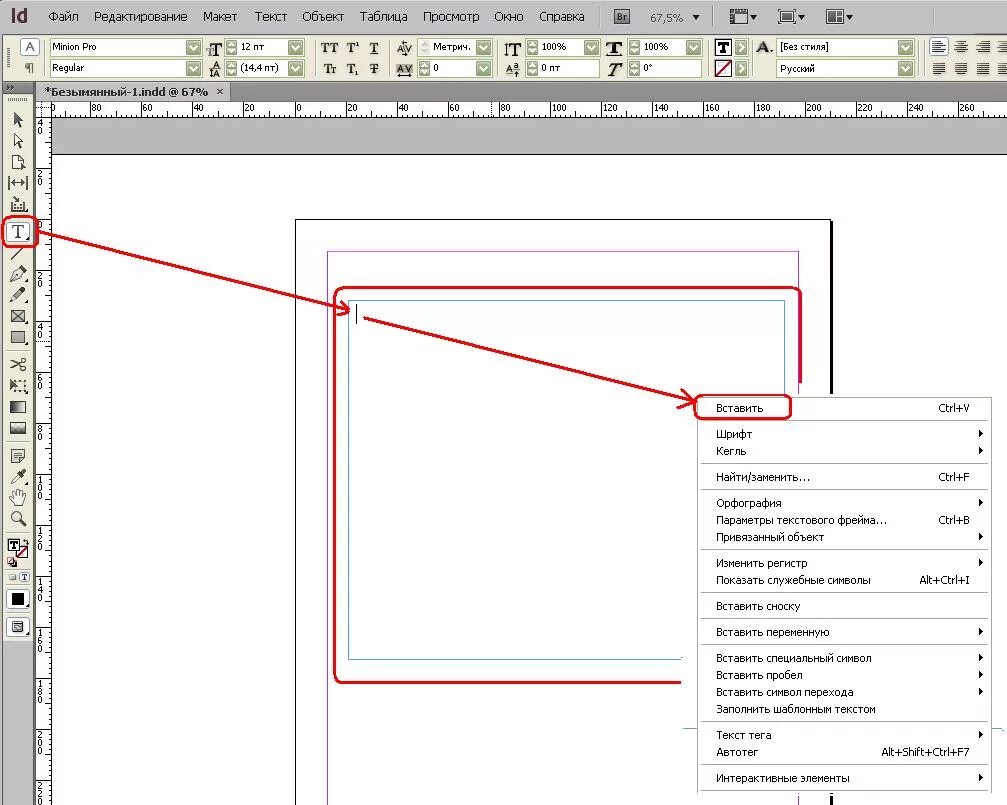The height and width of the screenshot is (805, 1007).
Task: Select the Line tool
Action: coord(18,254)
